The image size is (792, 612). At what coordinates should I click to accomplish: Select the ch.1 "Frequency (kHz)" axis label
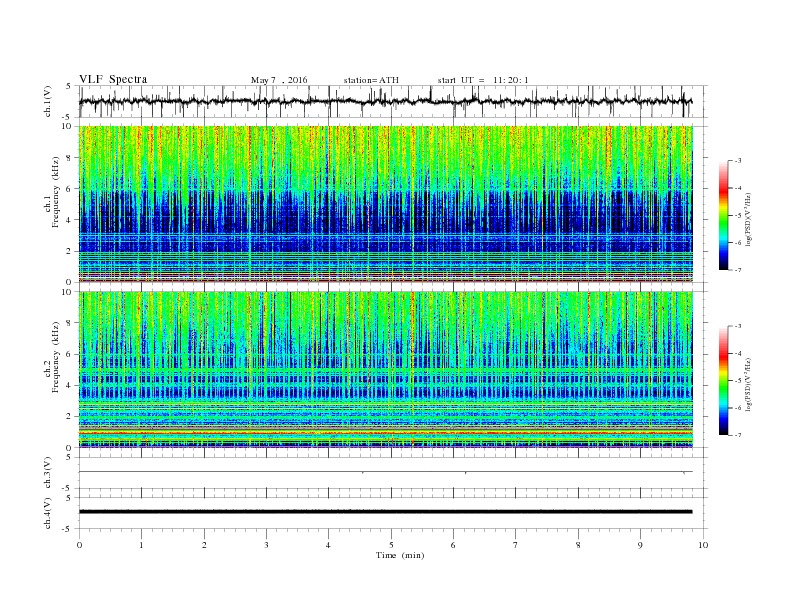point(55,192)
